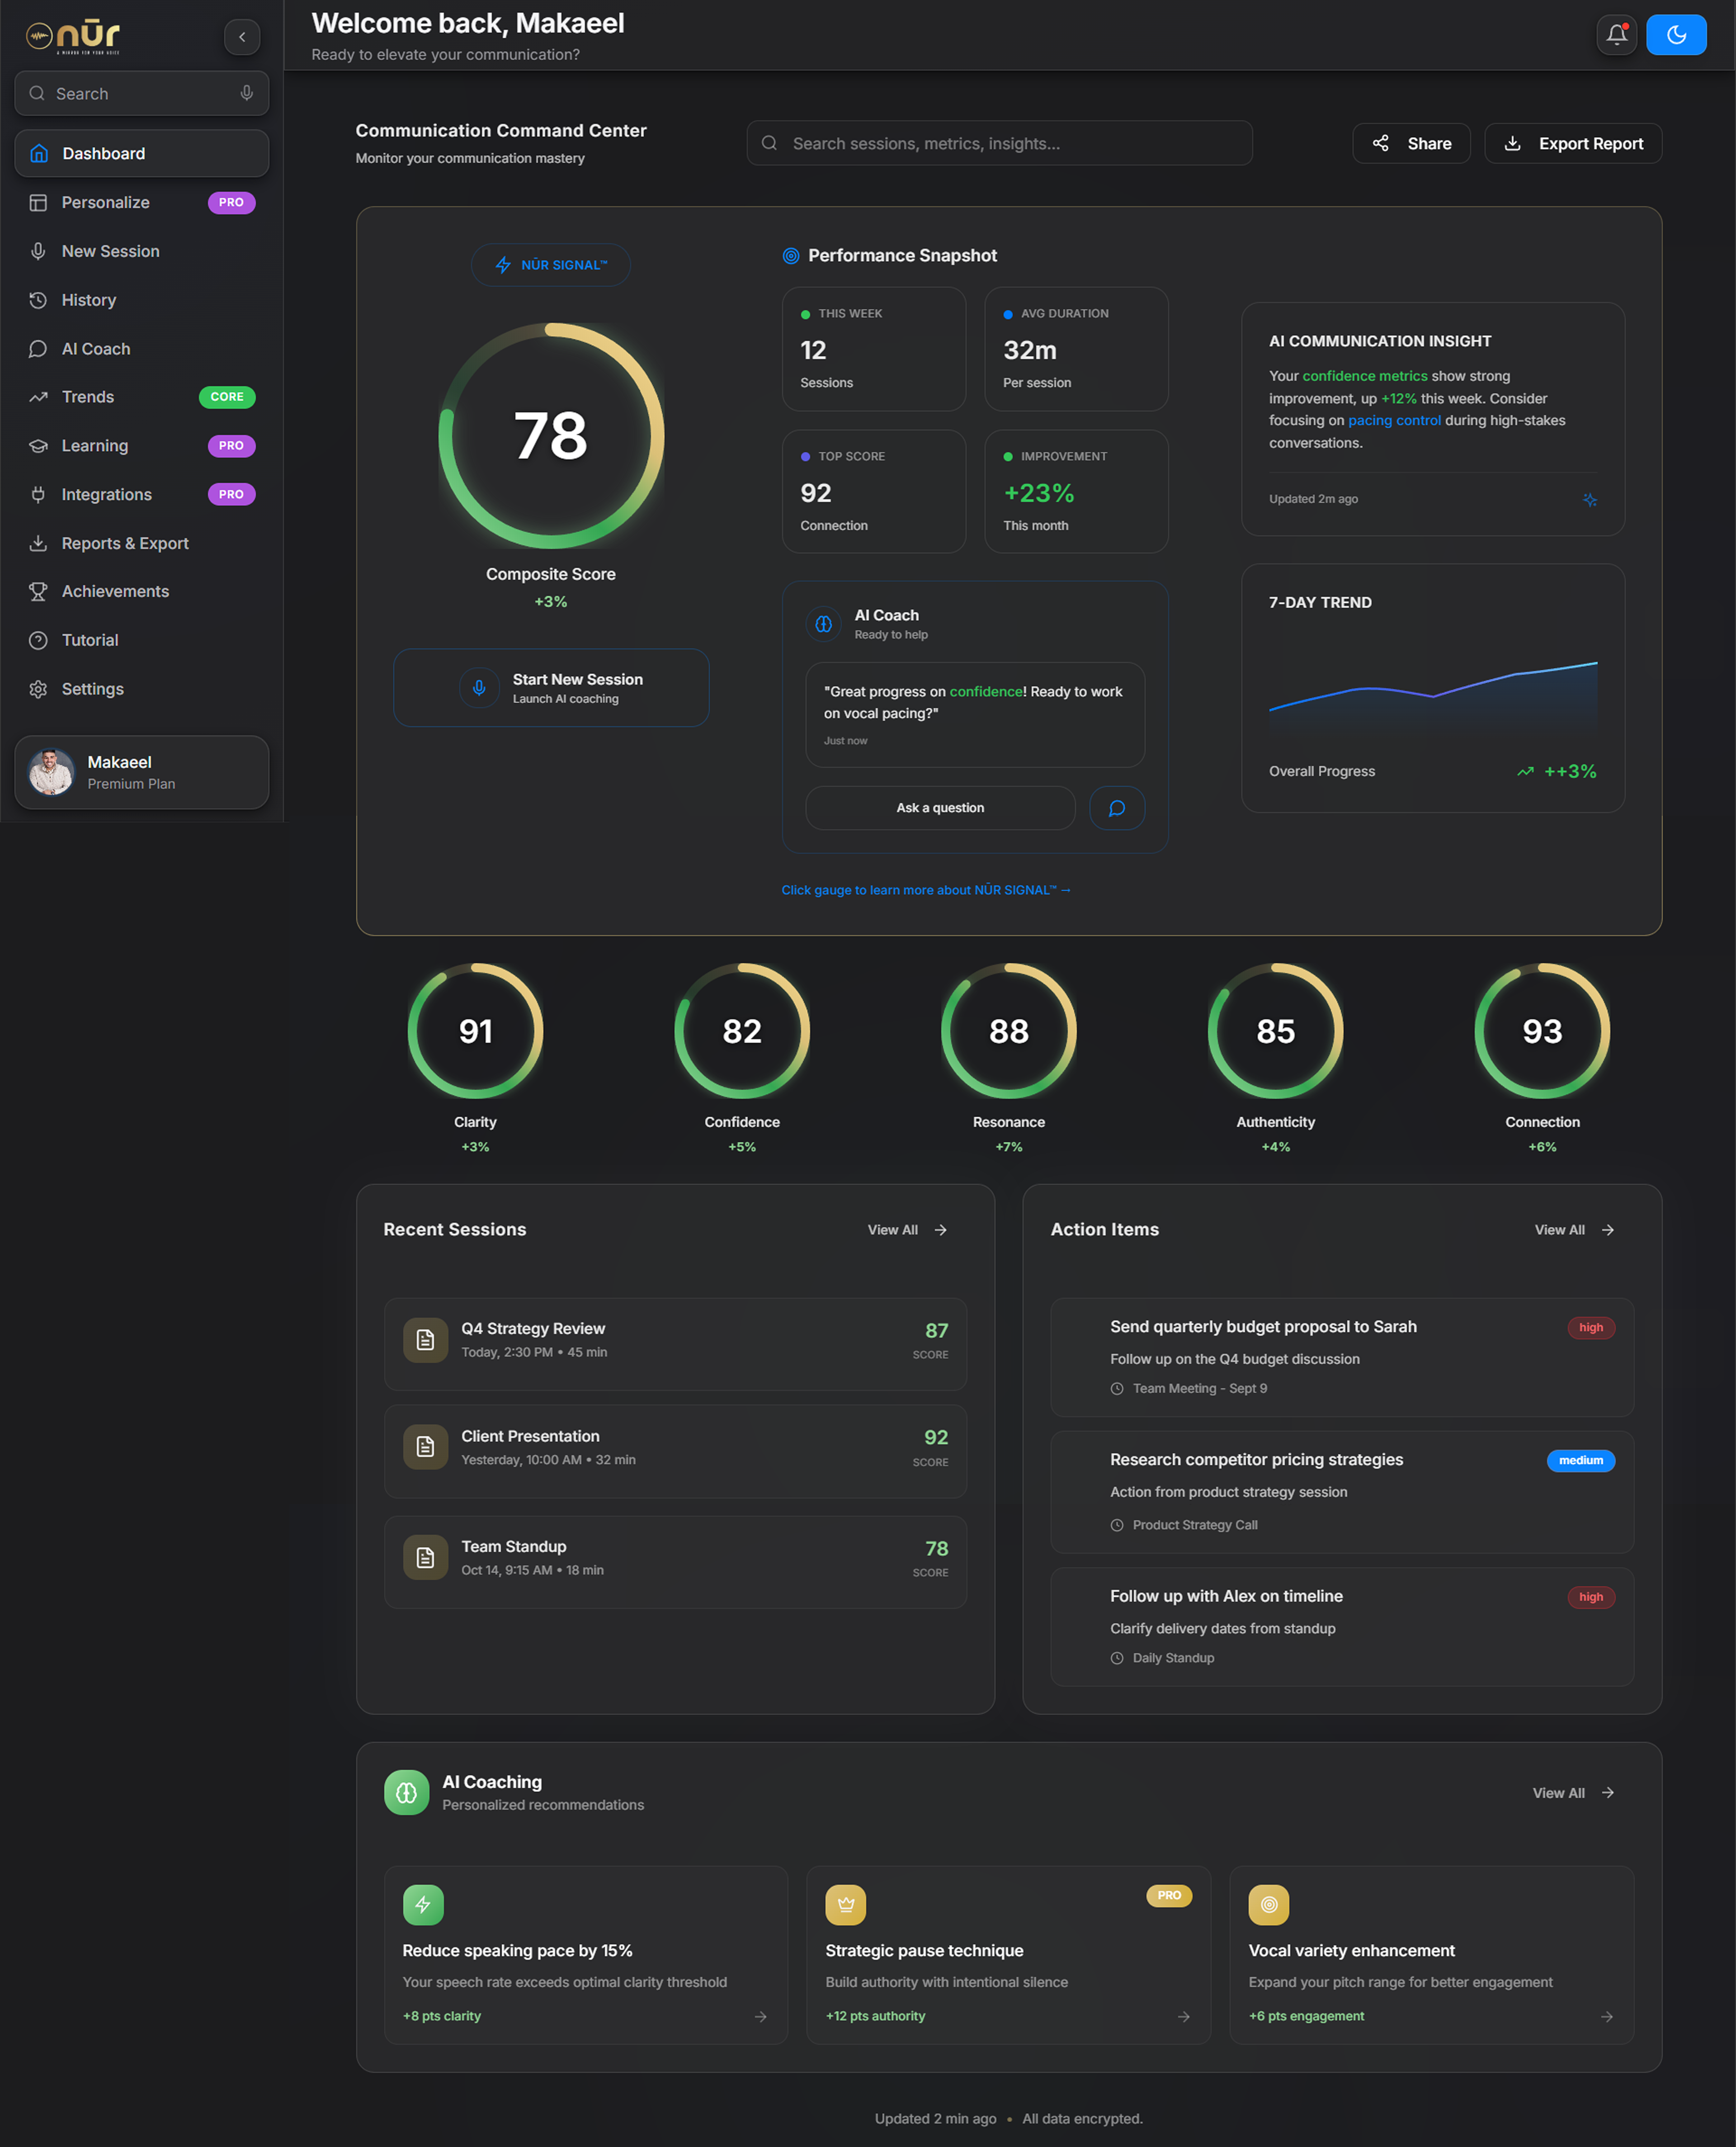Click microphone icon in sidebar search
Screen dimensions: 1736x2147
(246, 93)
